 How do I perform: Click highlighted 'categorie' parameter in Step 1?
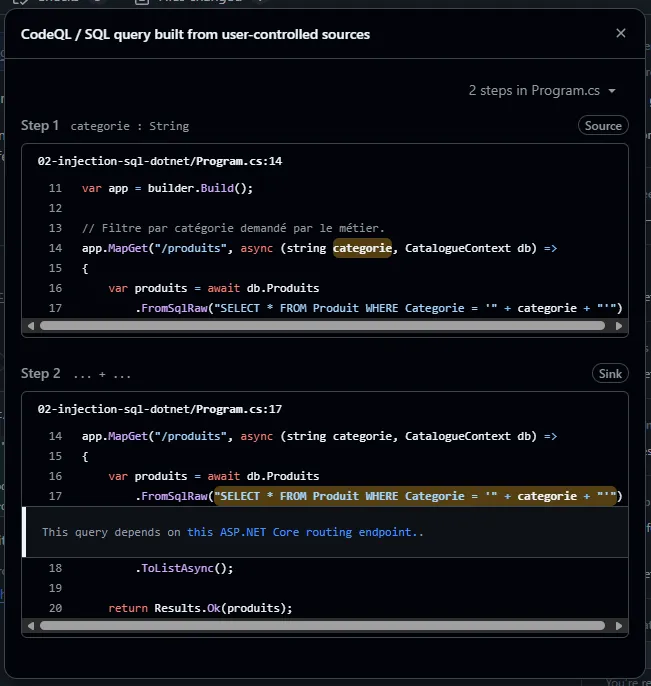pyautogui.click(x=362, y=248)
